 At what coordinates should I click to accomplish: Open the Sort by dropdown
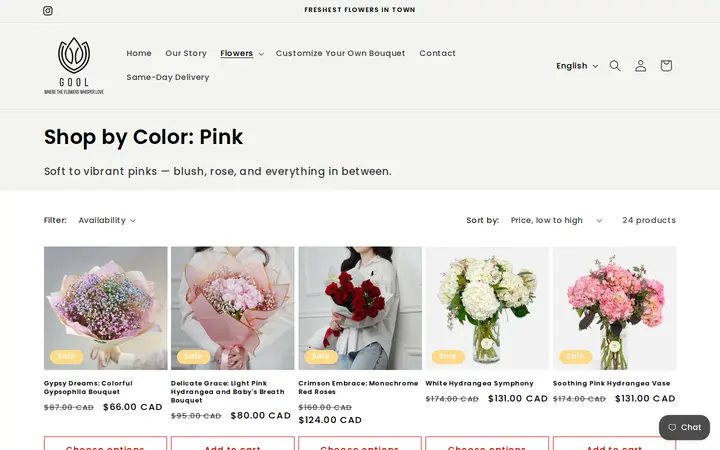[x=556, y=220]
